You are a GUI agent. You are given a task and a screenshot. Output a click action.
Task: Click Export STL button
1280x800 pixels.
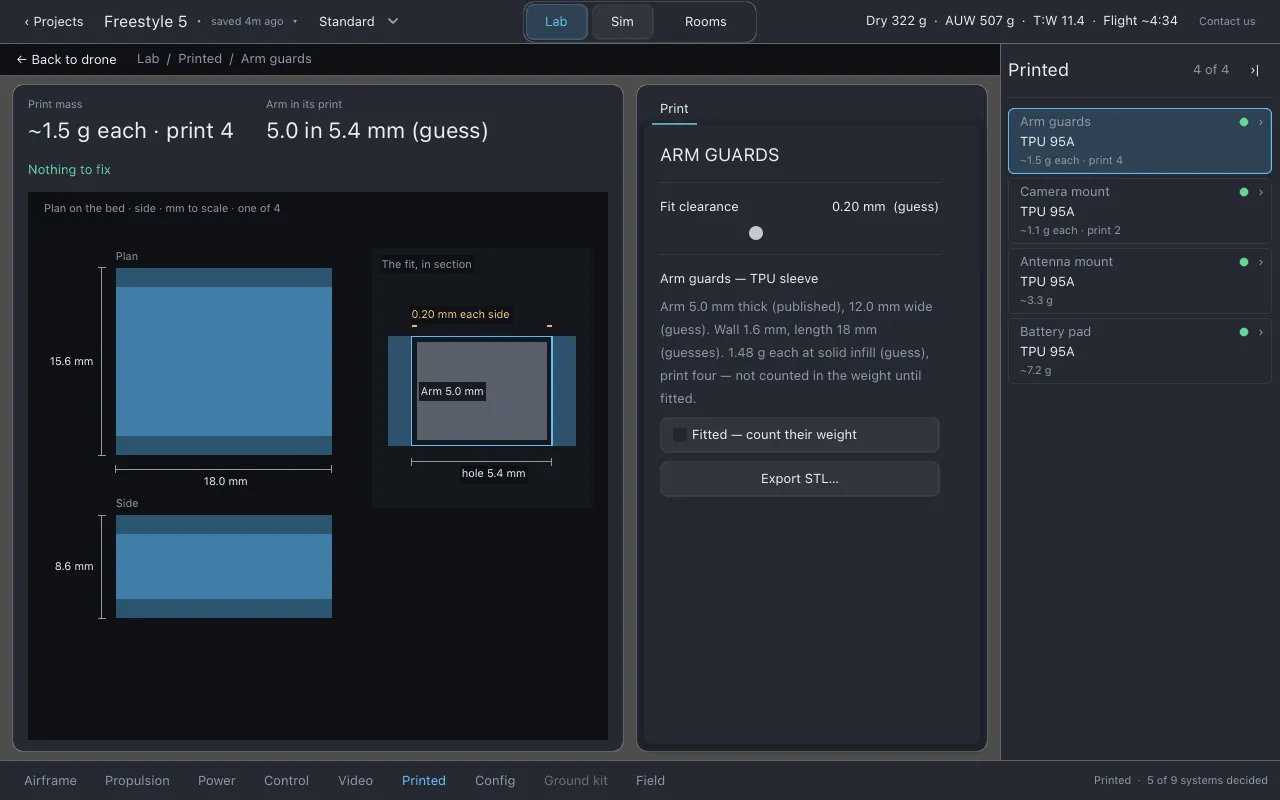pos(799,479)
